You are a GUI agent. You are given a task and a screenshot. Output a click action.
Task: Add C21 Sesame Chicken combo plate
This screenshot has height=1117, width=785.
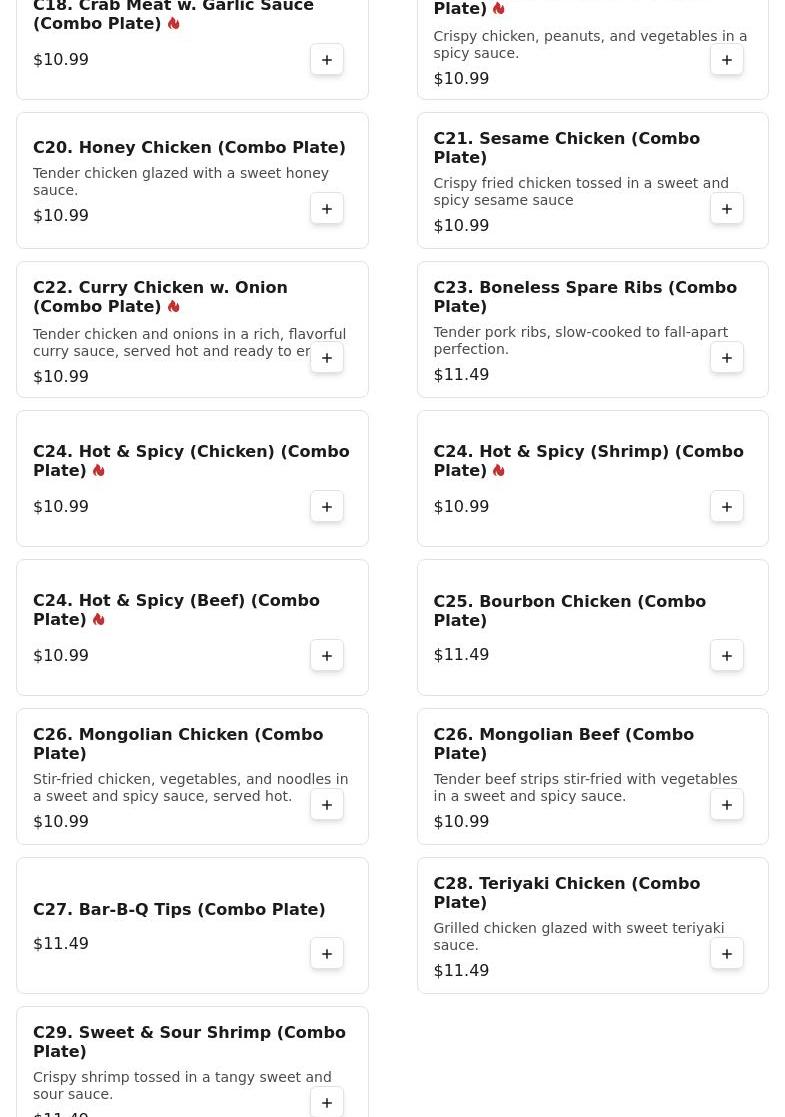[727, 209]
